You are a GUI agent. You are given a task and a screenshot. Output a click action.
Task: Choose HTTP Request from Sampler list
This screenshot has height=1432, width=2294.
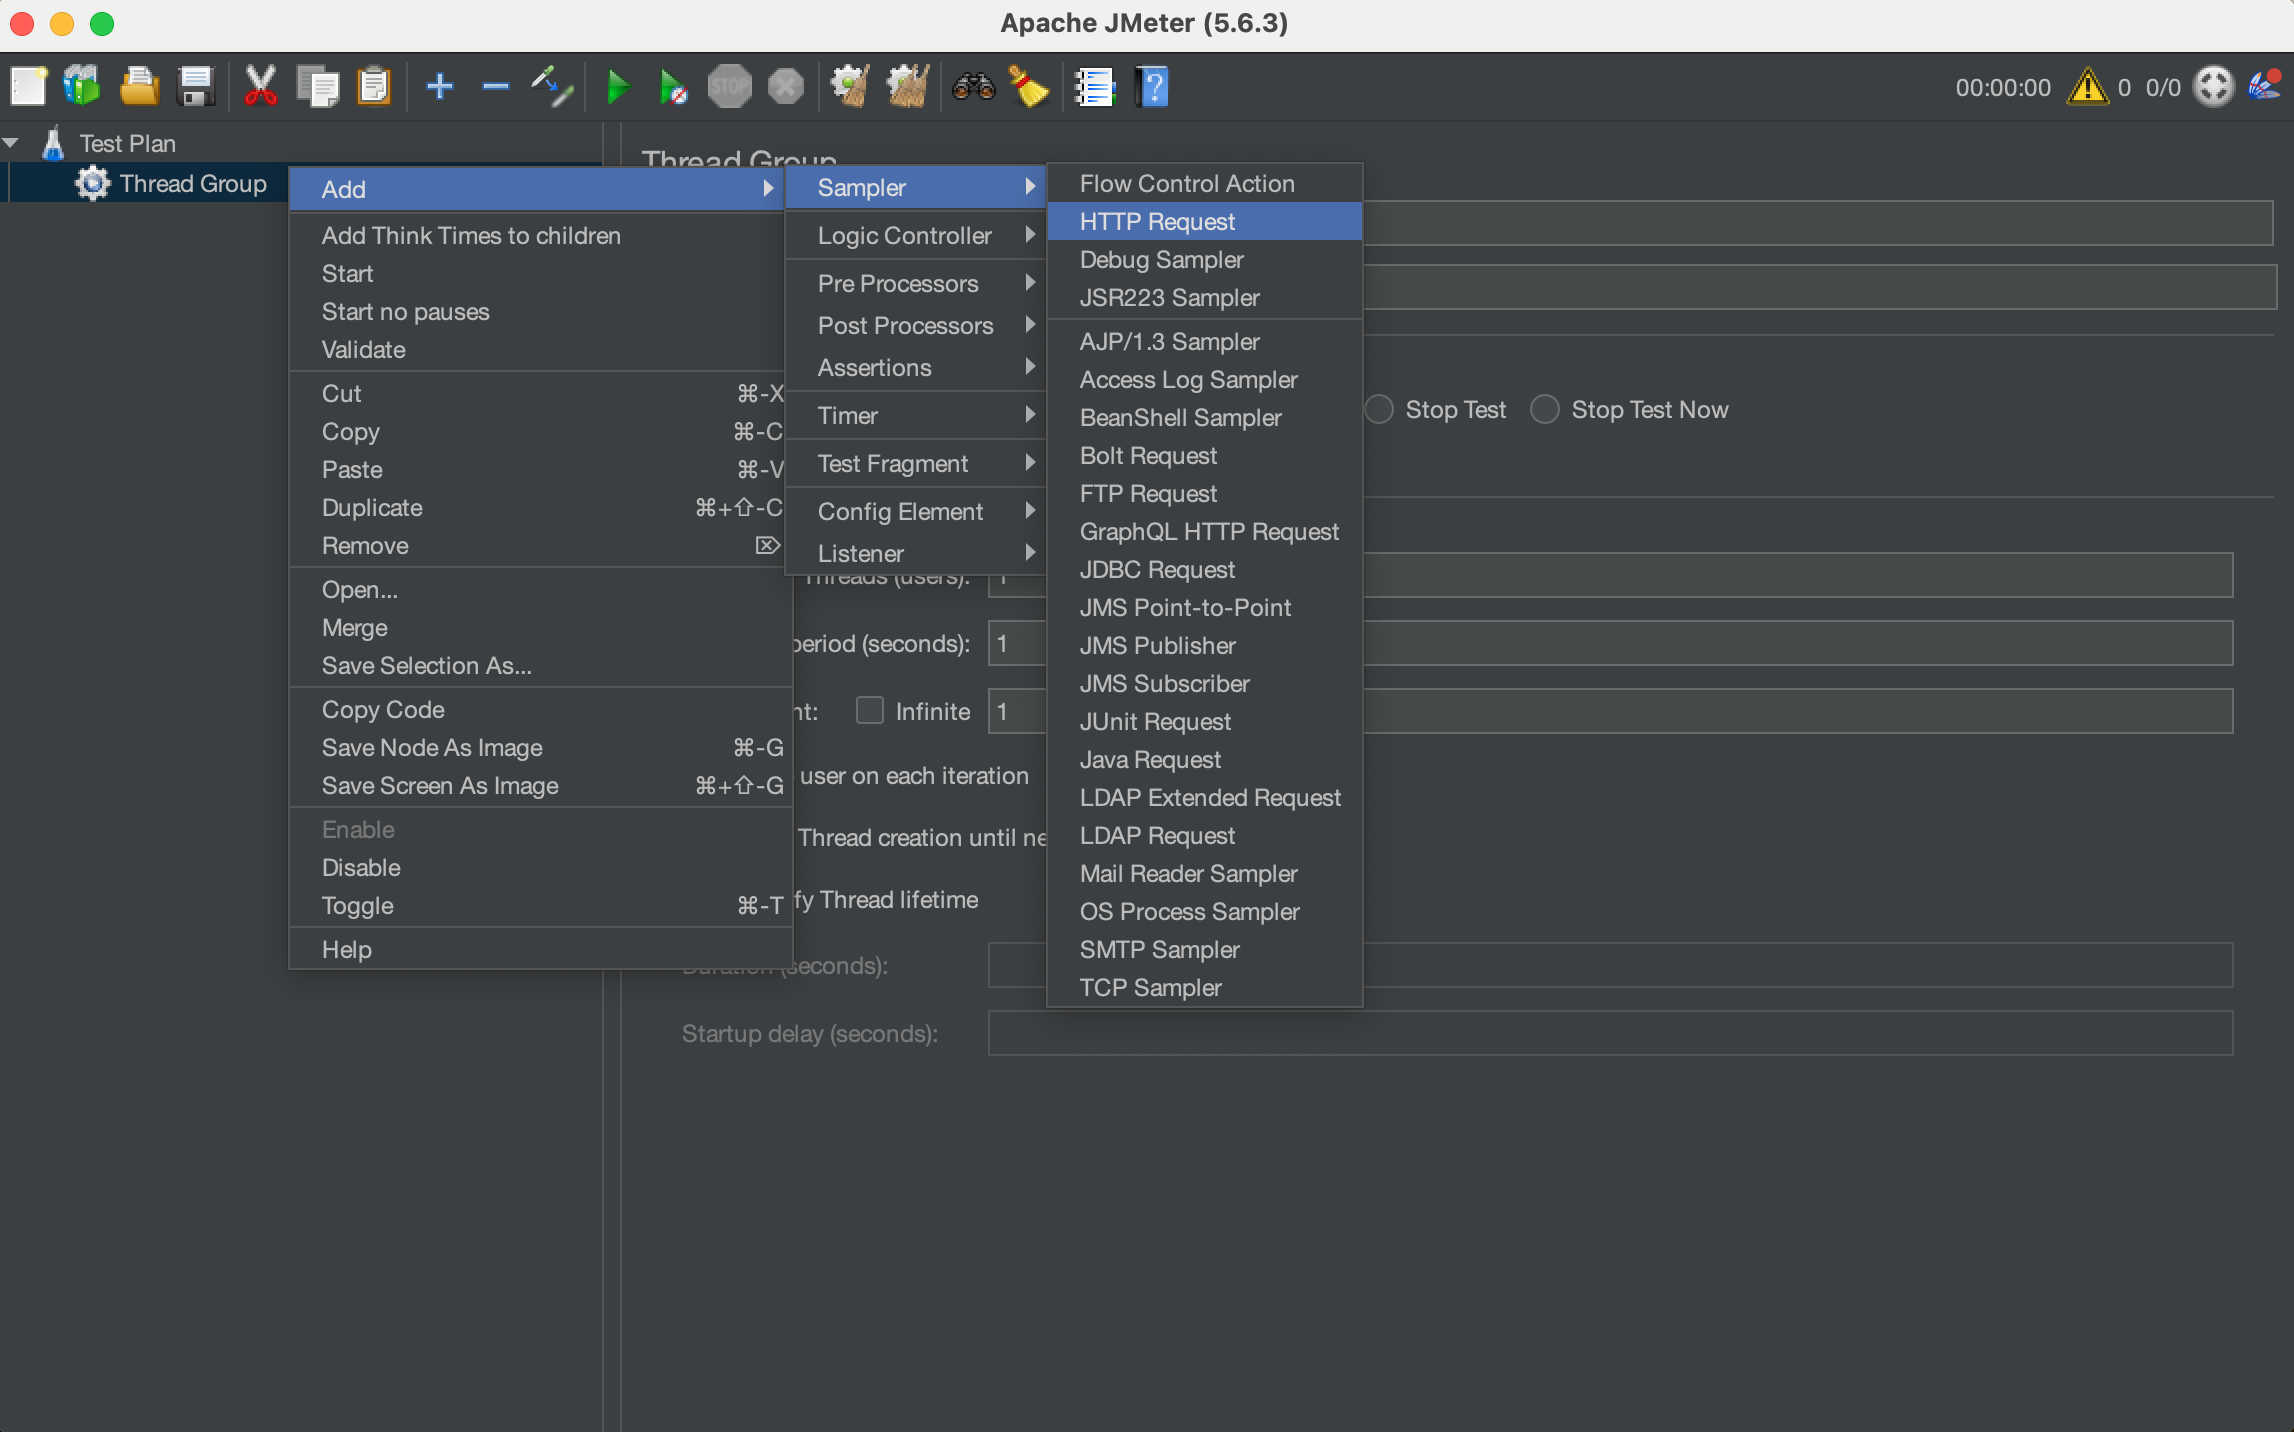[x=1204, y=221]
